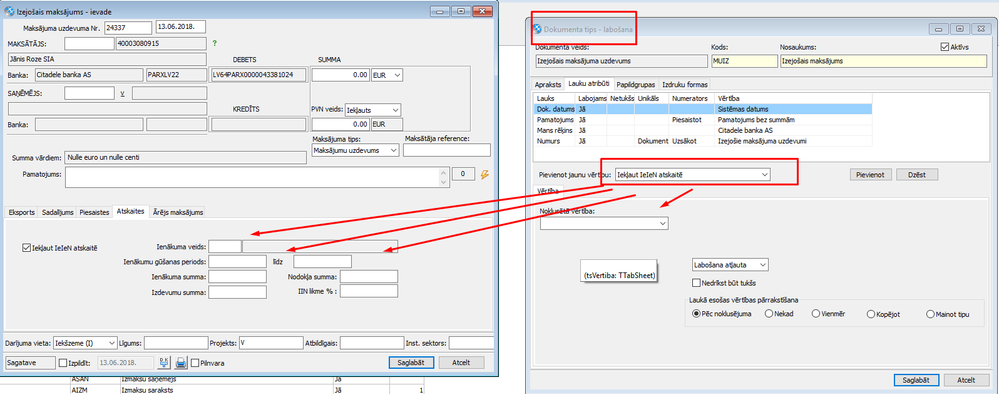Click the Pamatojums scrollbar down arrow
The height and width of the screenshot is (394, 999).
(x=443, y=182)
